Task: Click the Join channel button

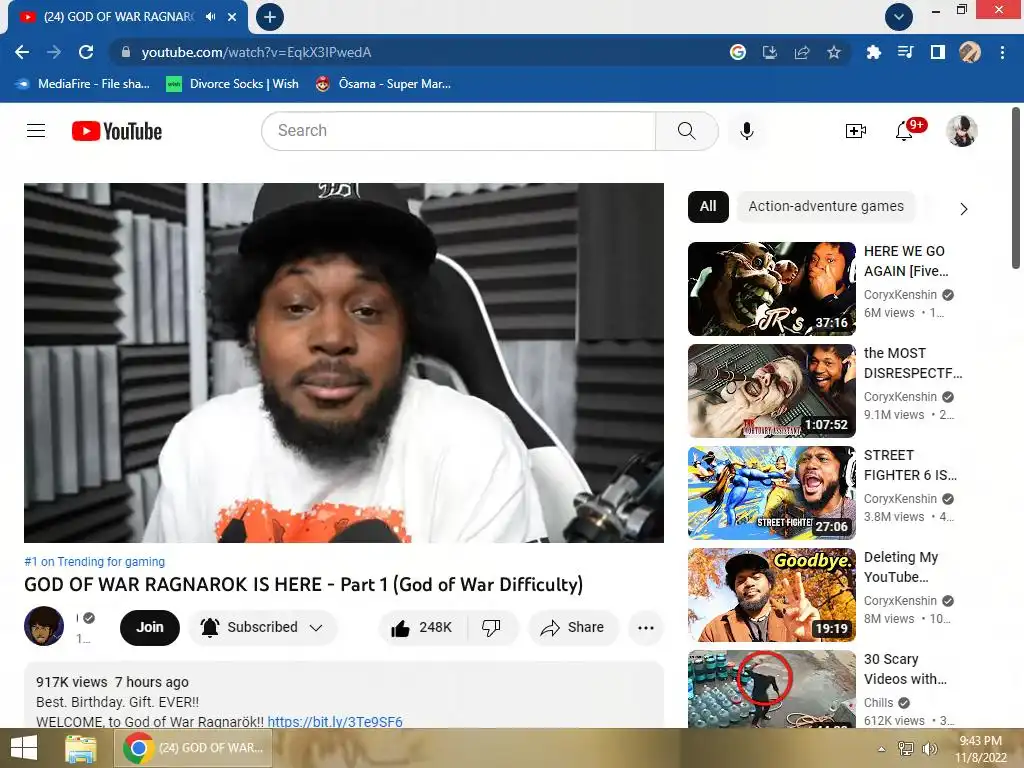Action: point(150,628)
